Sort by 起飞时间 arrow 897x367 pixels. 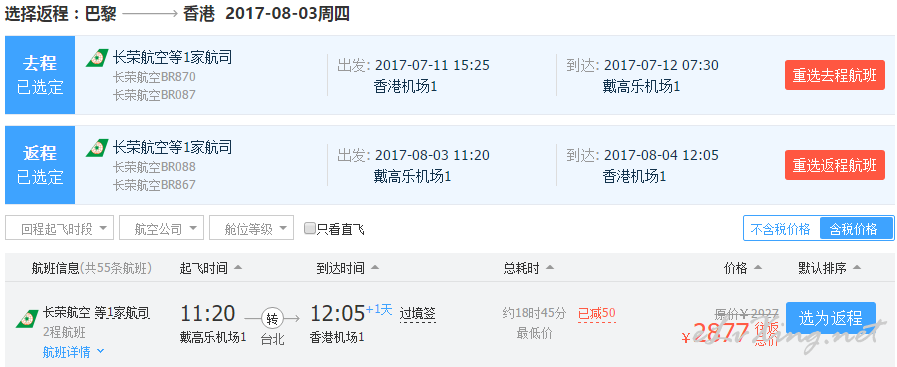point(238,268)
